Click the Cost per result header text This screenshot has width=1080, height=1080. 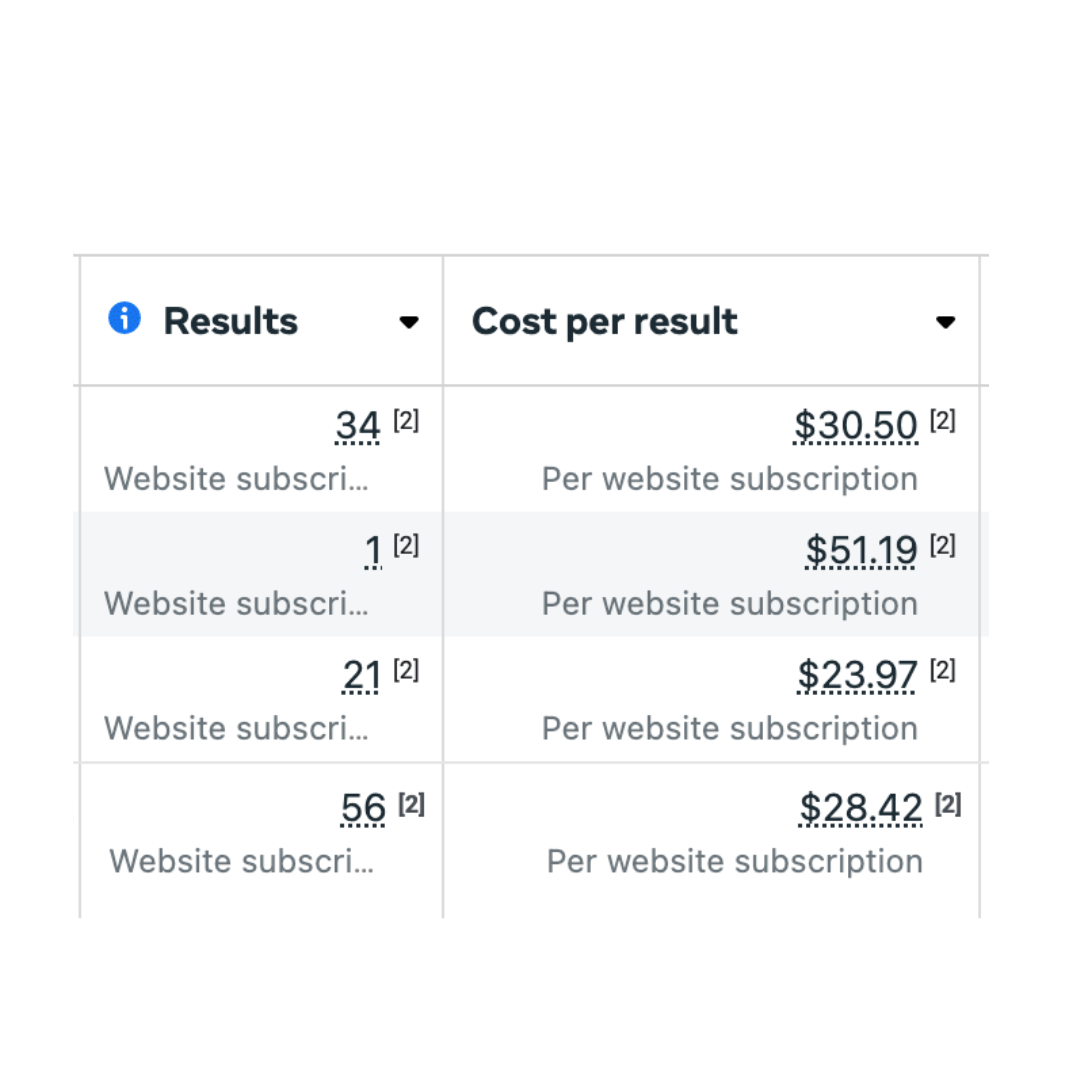tap(604, 322)
